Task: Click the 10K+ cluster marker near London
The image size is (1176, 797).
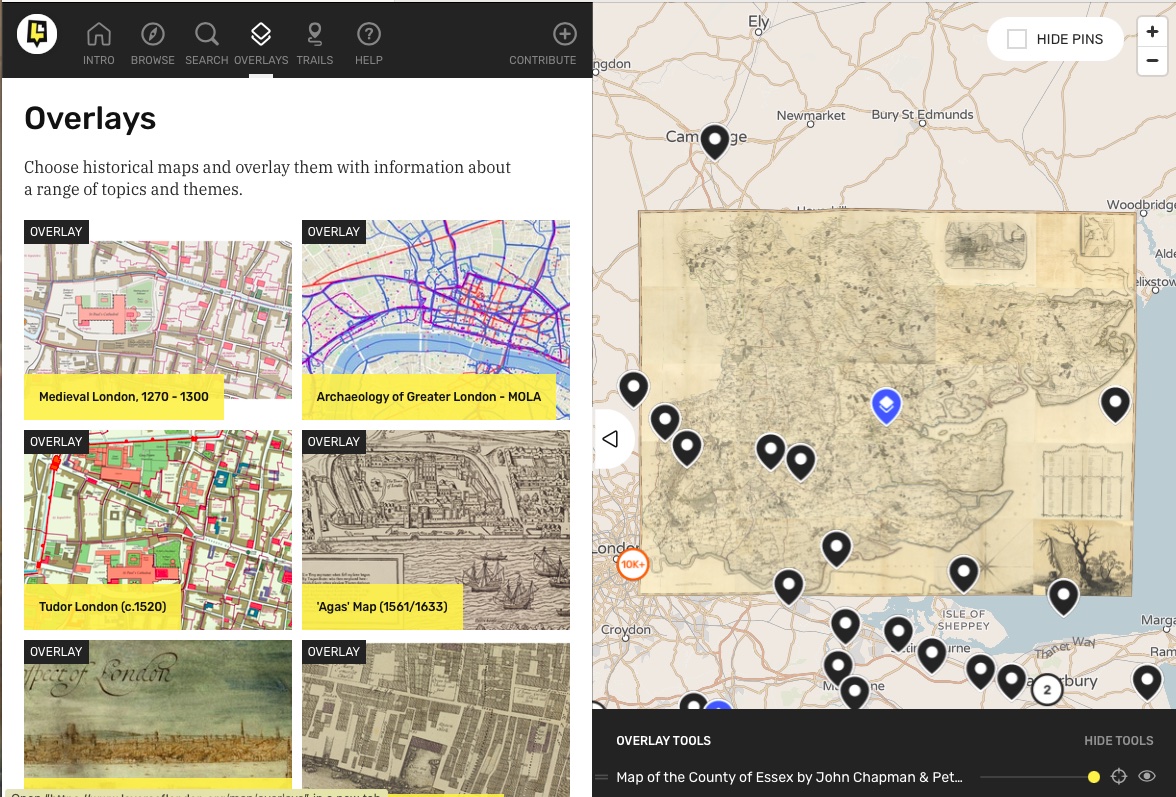Action: point(632,564)
